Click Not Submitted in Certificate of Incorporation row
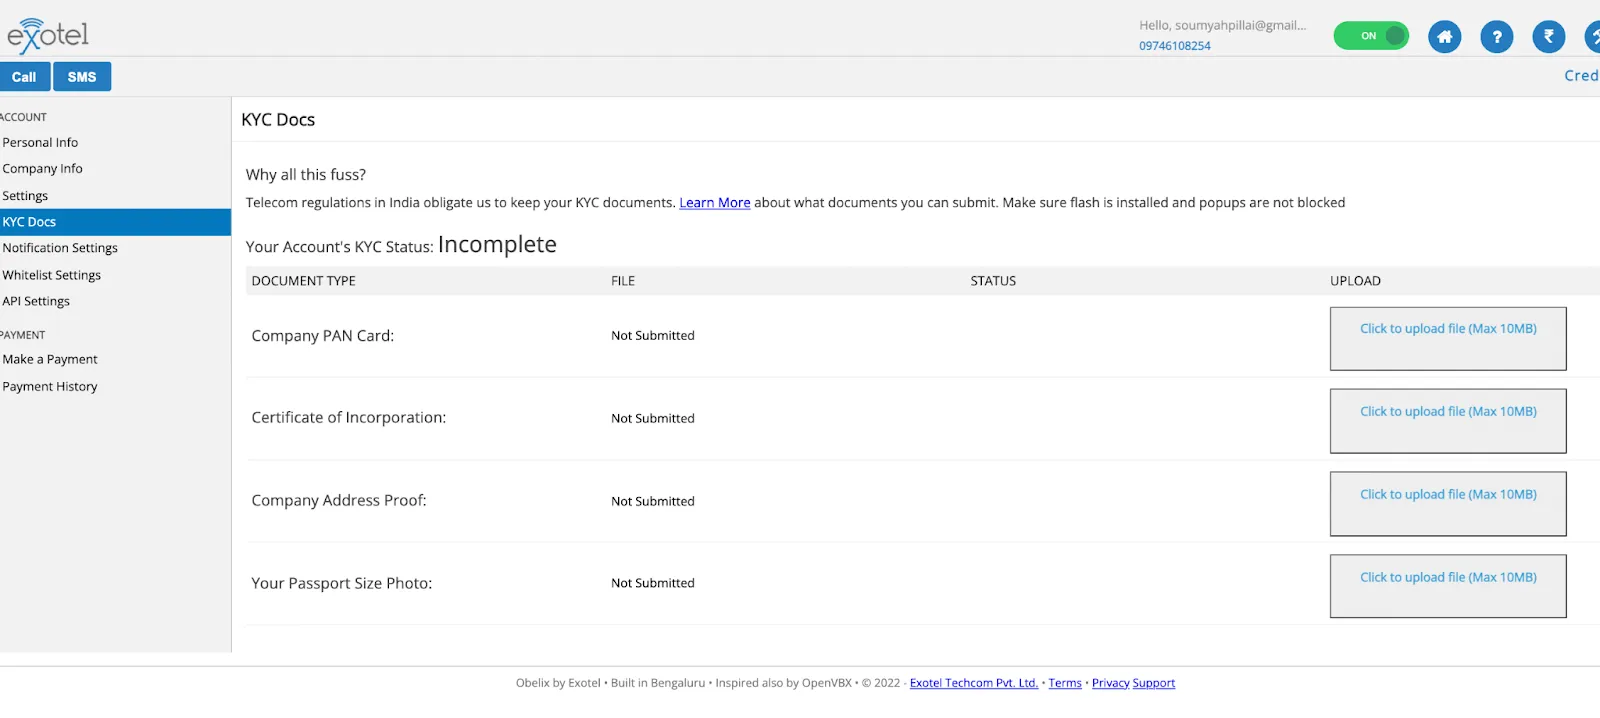Image resolution: width=1600 pixels, height=718 pixels. (653, 418)
